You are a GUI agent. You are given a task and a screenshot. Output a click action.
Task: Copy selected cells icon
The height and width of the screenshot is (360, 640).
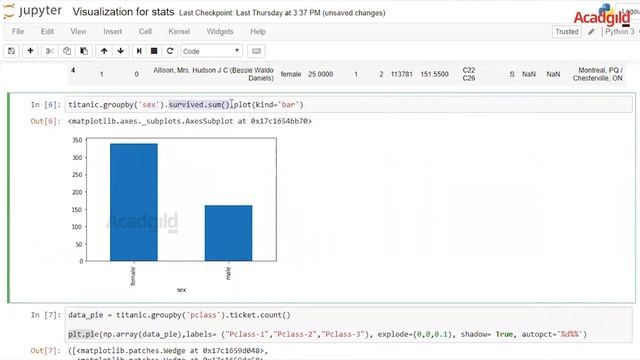point(67,51)
